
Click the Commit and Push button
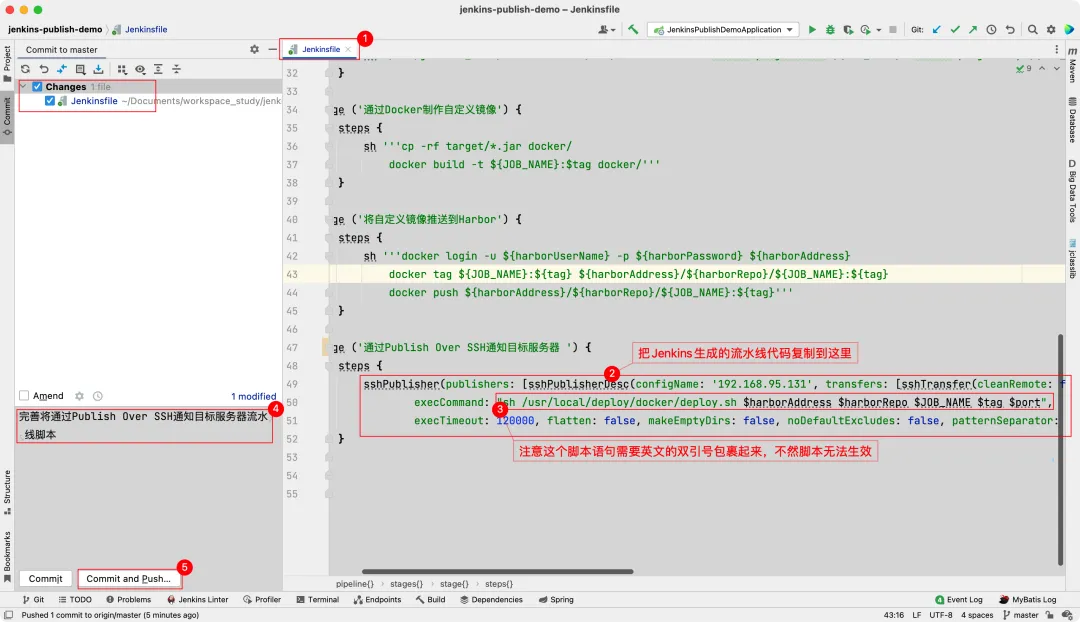129,579
